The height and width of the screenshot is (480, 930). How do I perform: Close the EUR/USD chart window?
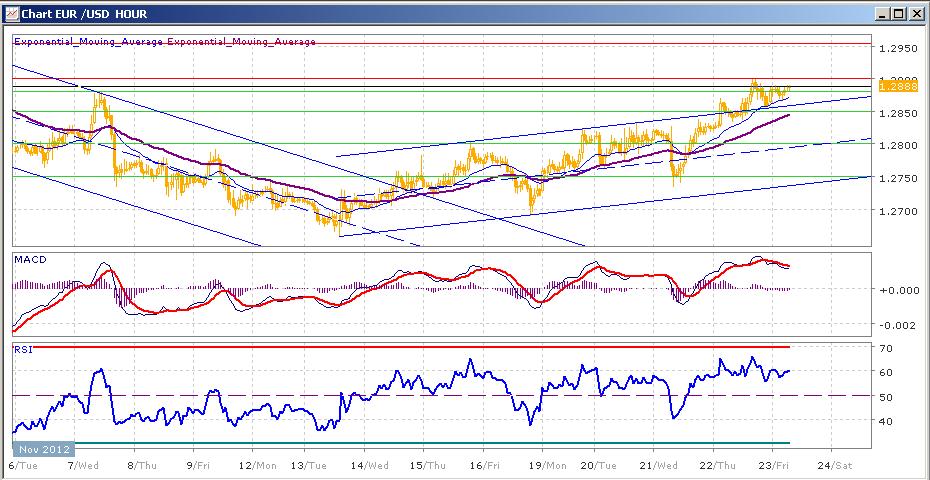point(915,14)
